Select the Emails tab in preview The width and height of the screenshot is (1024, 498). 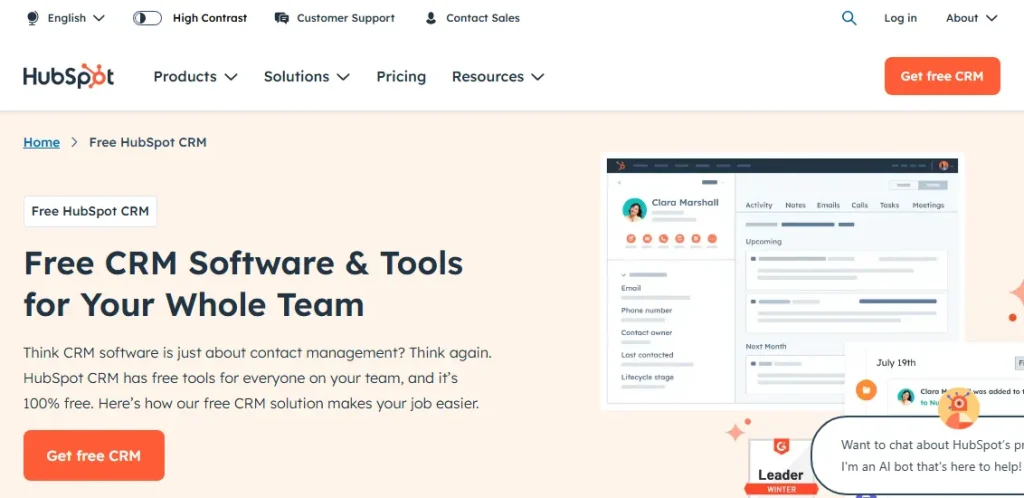828,205
